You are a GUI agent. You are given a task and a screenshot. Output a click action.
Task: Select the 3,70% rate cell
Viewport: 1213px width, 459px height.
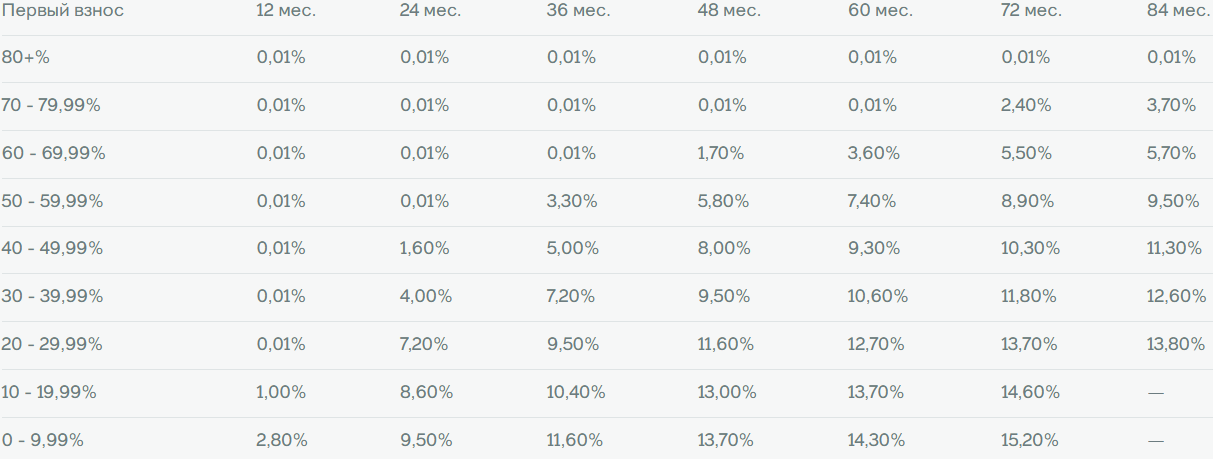[x=1172, y=105]
